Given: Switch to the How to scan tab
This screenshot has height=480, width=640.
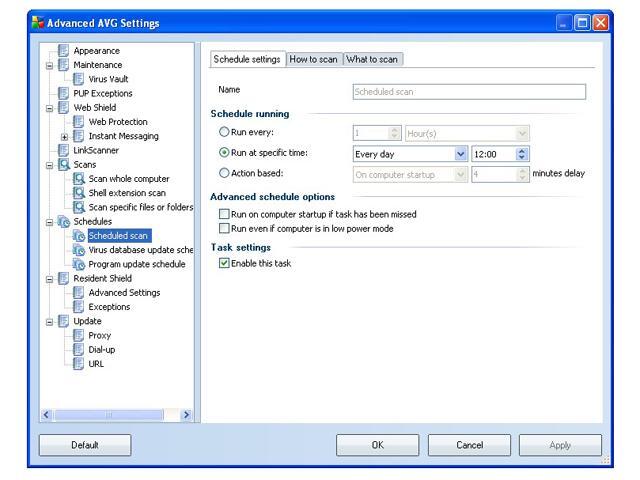Looking at the screenshot, I should [313, 60].
